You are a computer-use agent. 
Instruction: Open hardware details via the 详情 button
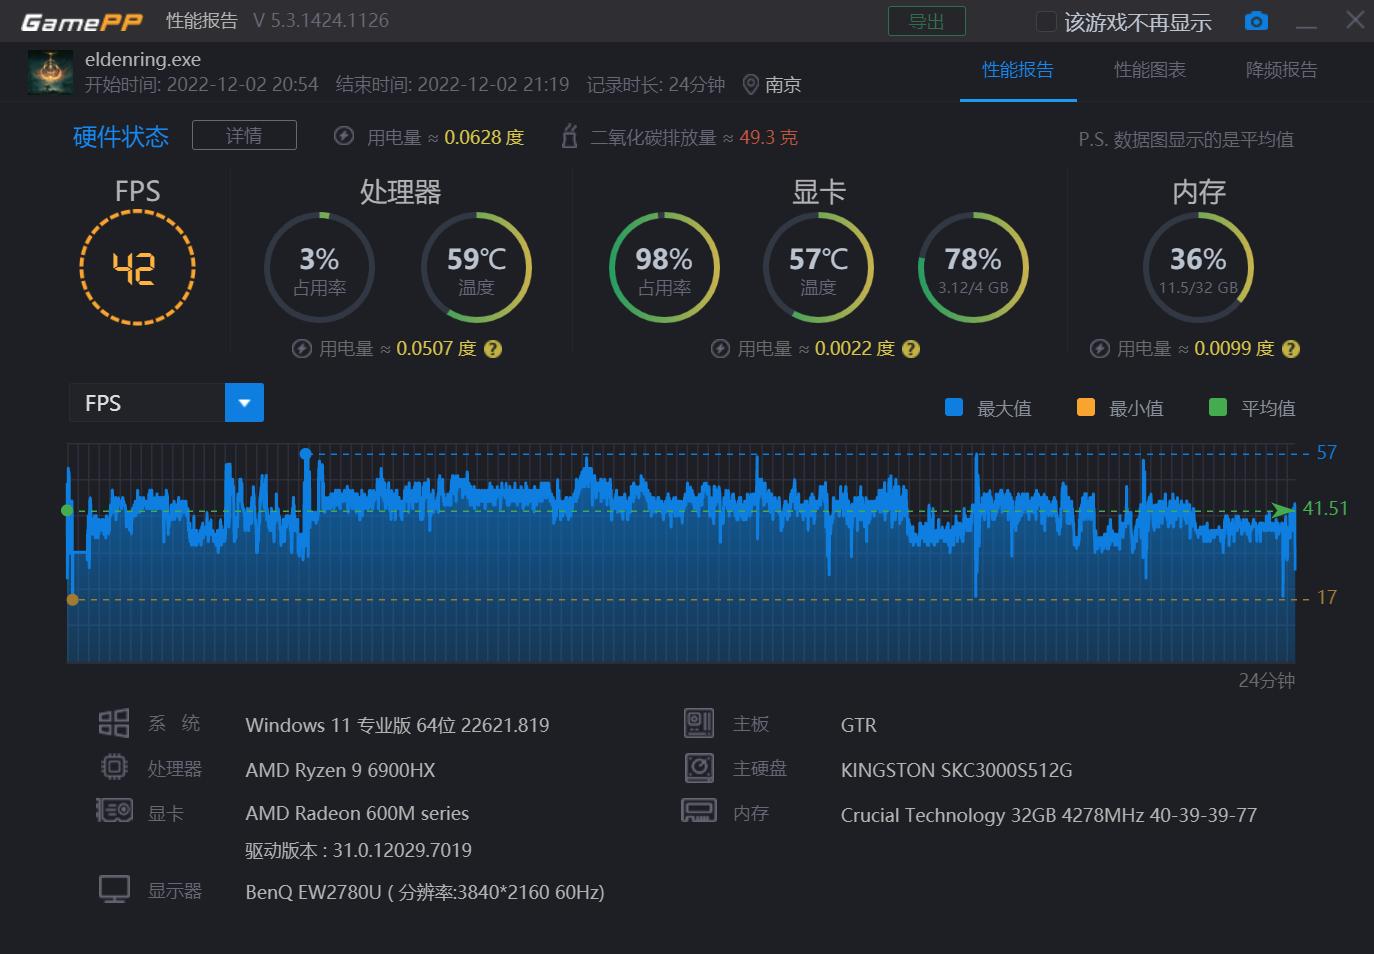coord(243,135)
